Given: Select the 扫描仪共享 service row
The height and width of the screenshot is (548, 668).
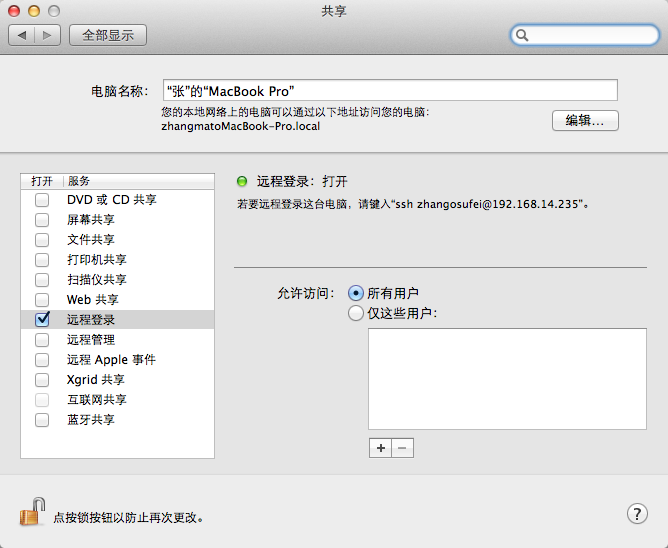Looking at the screenshot, I should pyautogui.click(x=117, y=280).
